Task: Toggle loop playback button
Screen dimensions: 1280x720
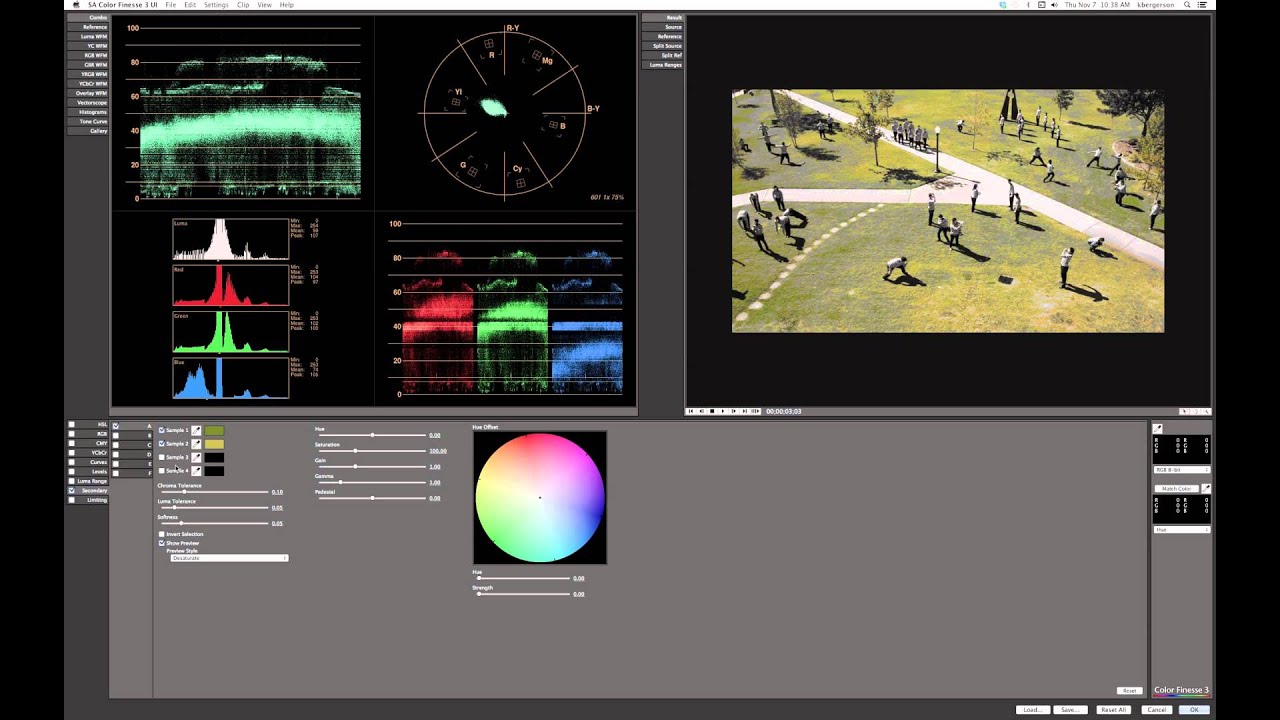Action: pyautogui.click(x=756, y=411)
